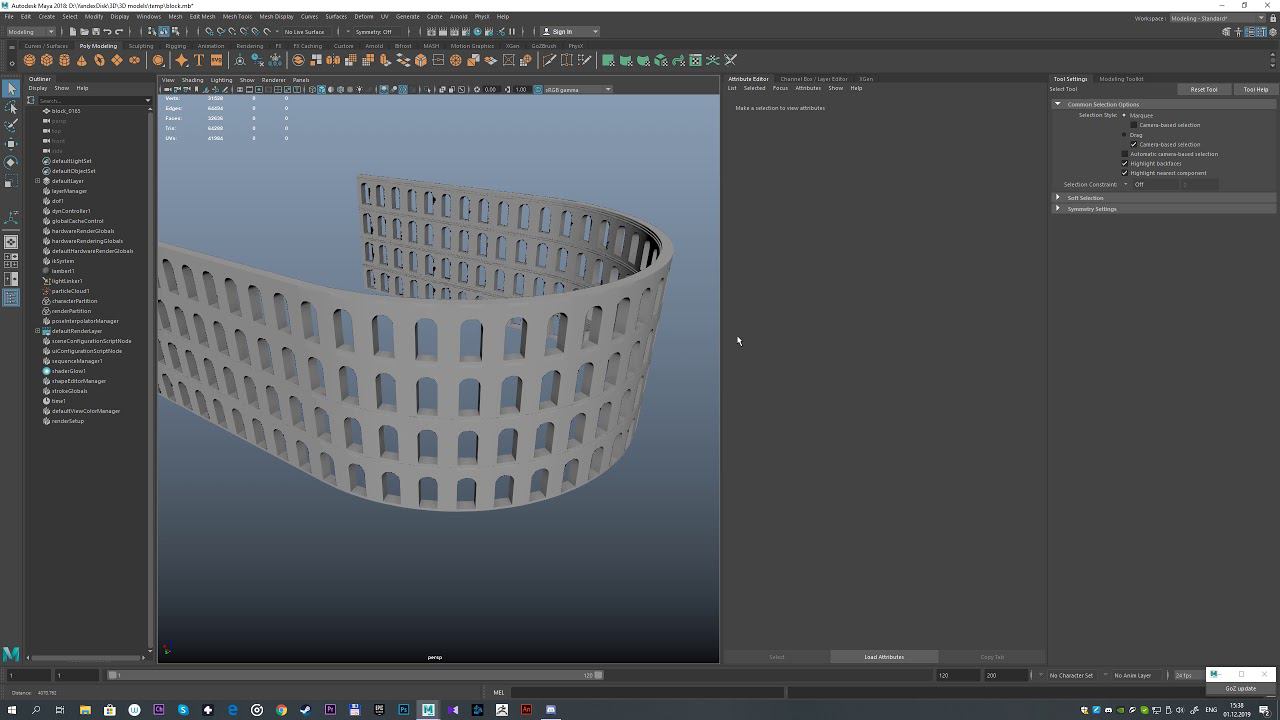Uncheck Highlight backfaces option
Image resolution: width=1280 pixels, height=720 pixels.
[x=1125, y=163]
